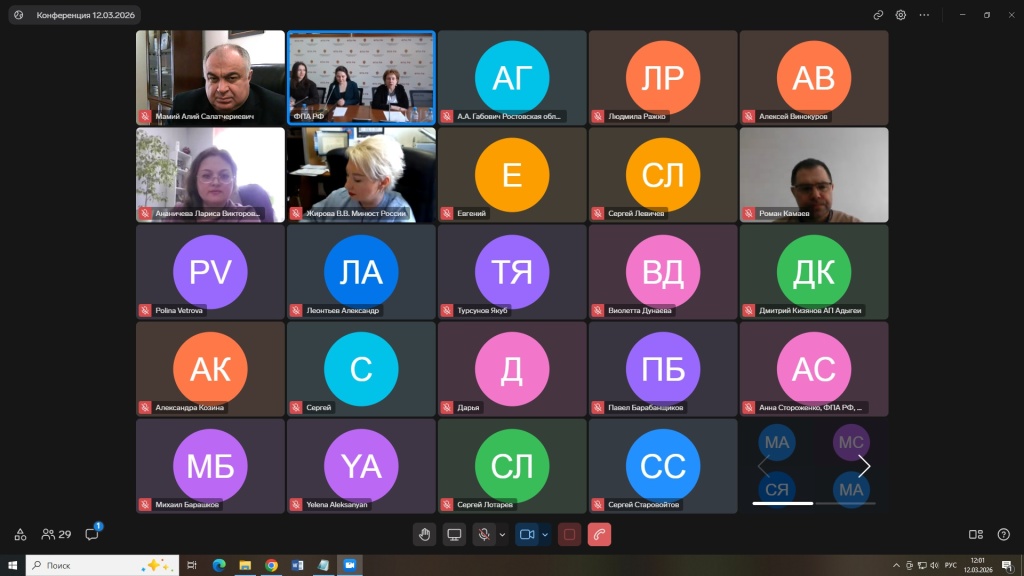Change the video layout view
The width and height of the screenshot is (1024, 576).
click(x=976, y=534)
